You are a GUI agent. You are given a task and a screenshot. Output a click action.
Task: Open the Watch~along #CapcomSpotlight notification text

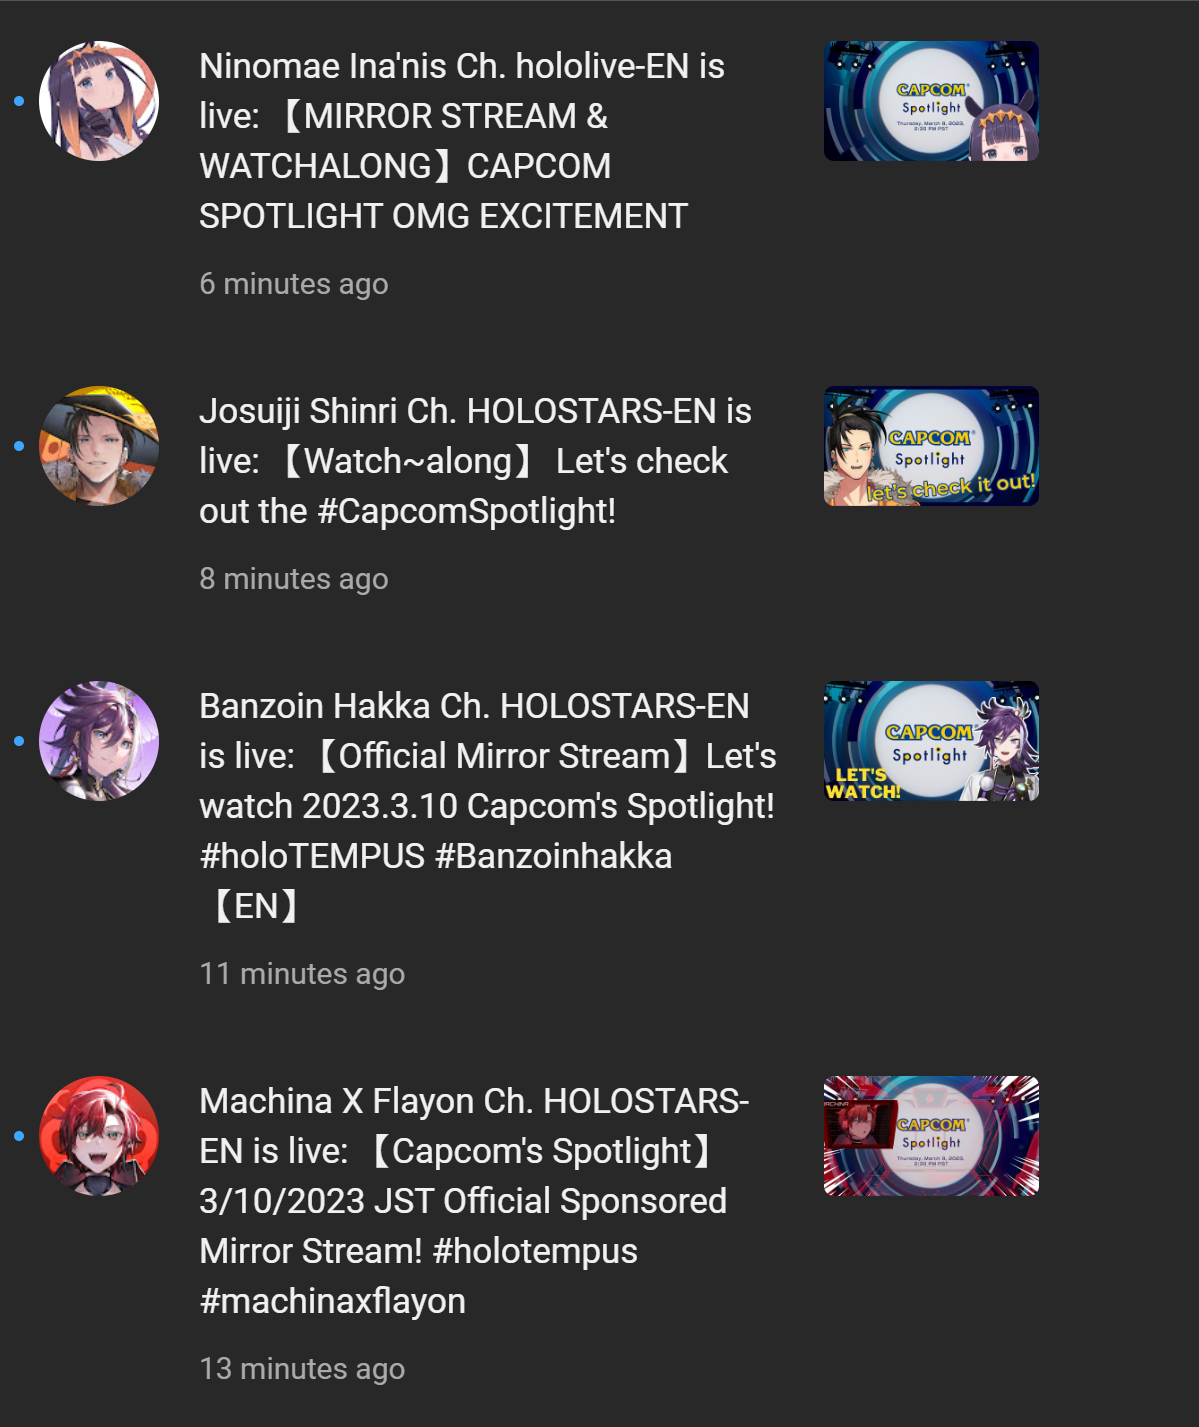475,461
